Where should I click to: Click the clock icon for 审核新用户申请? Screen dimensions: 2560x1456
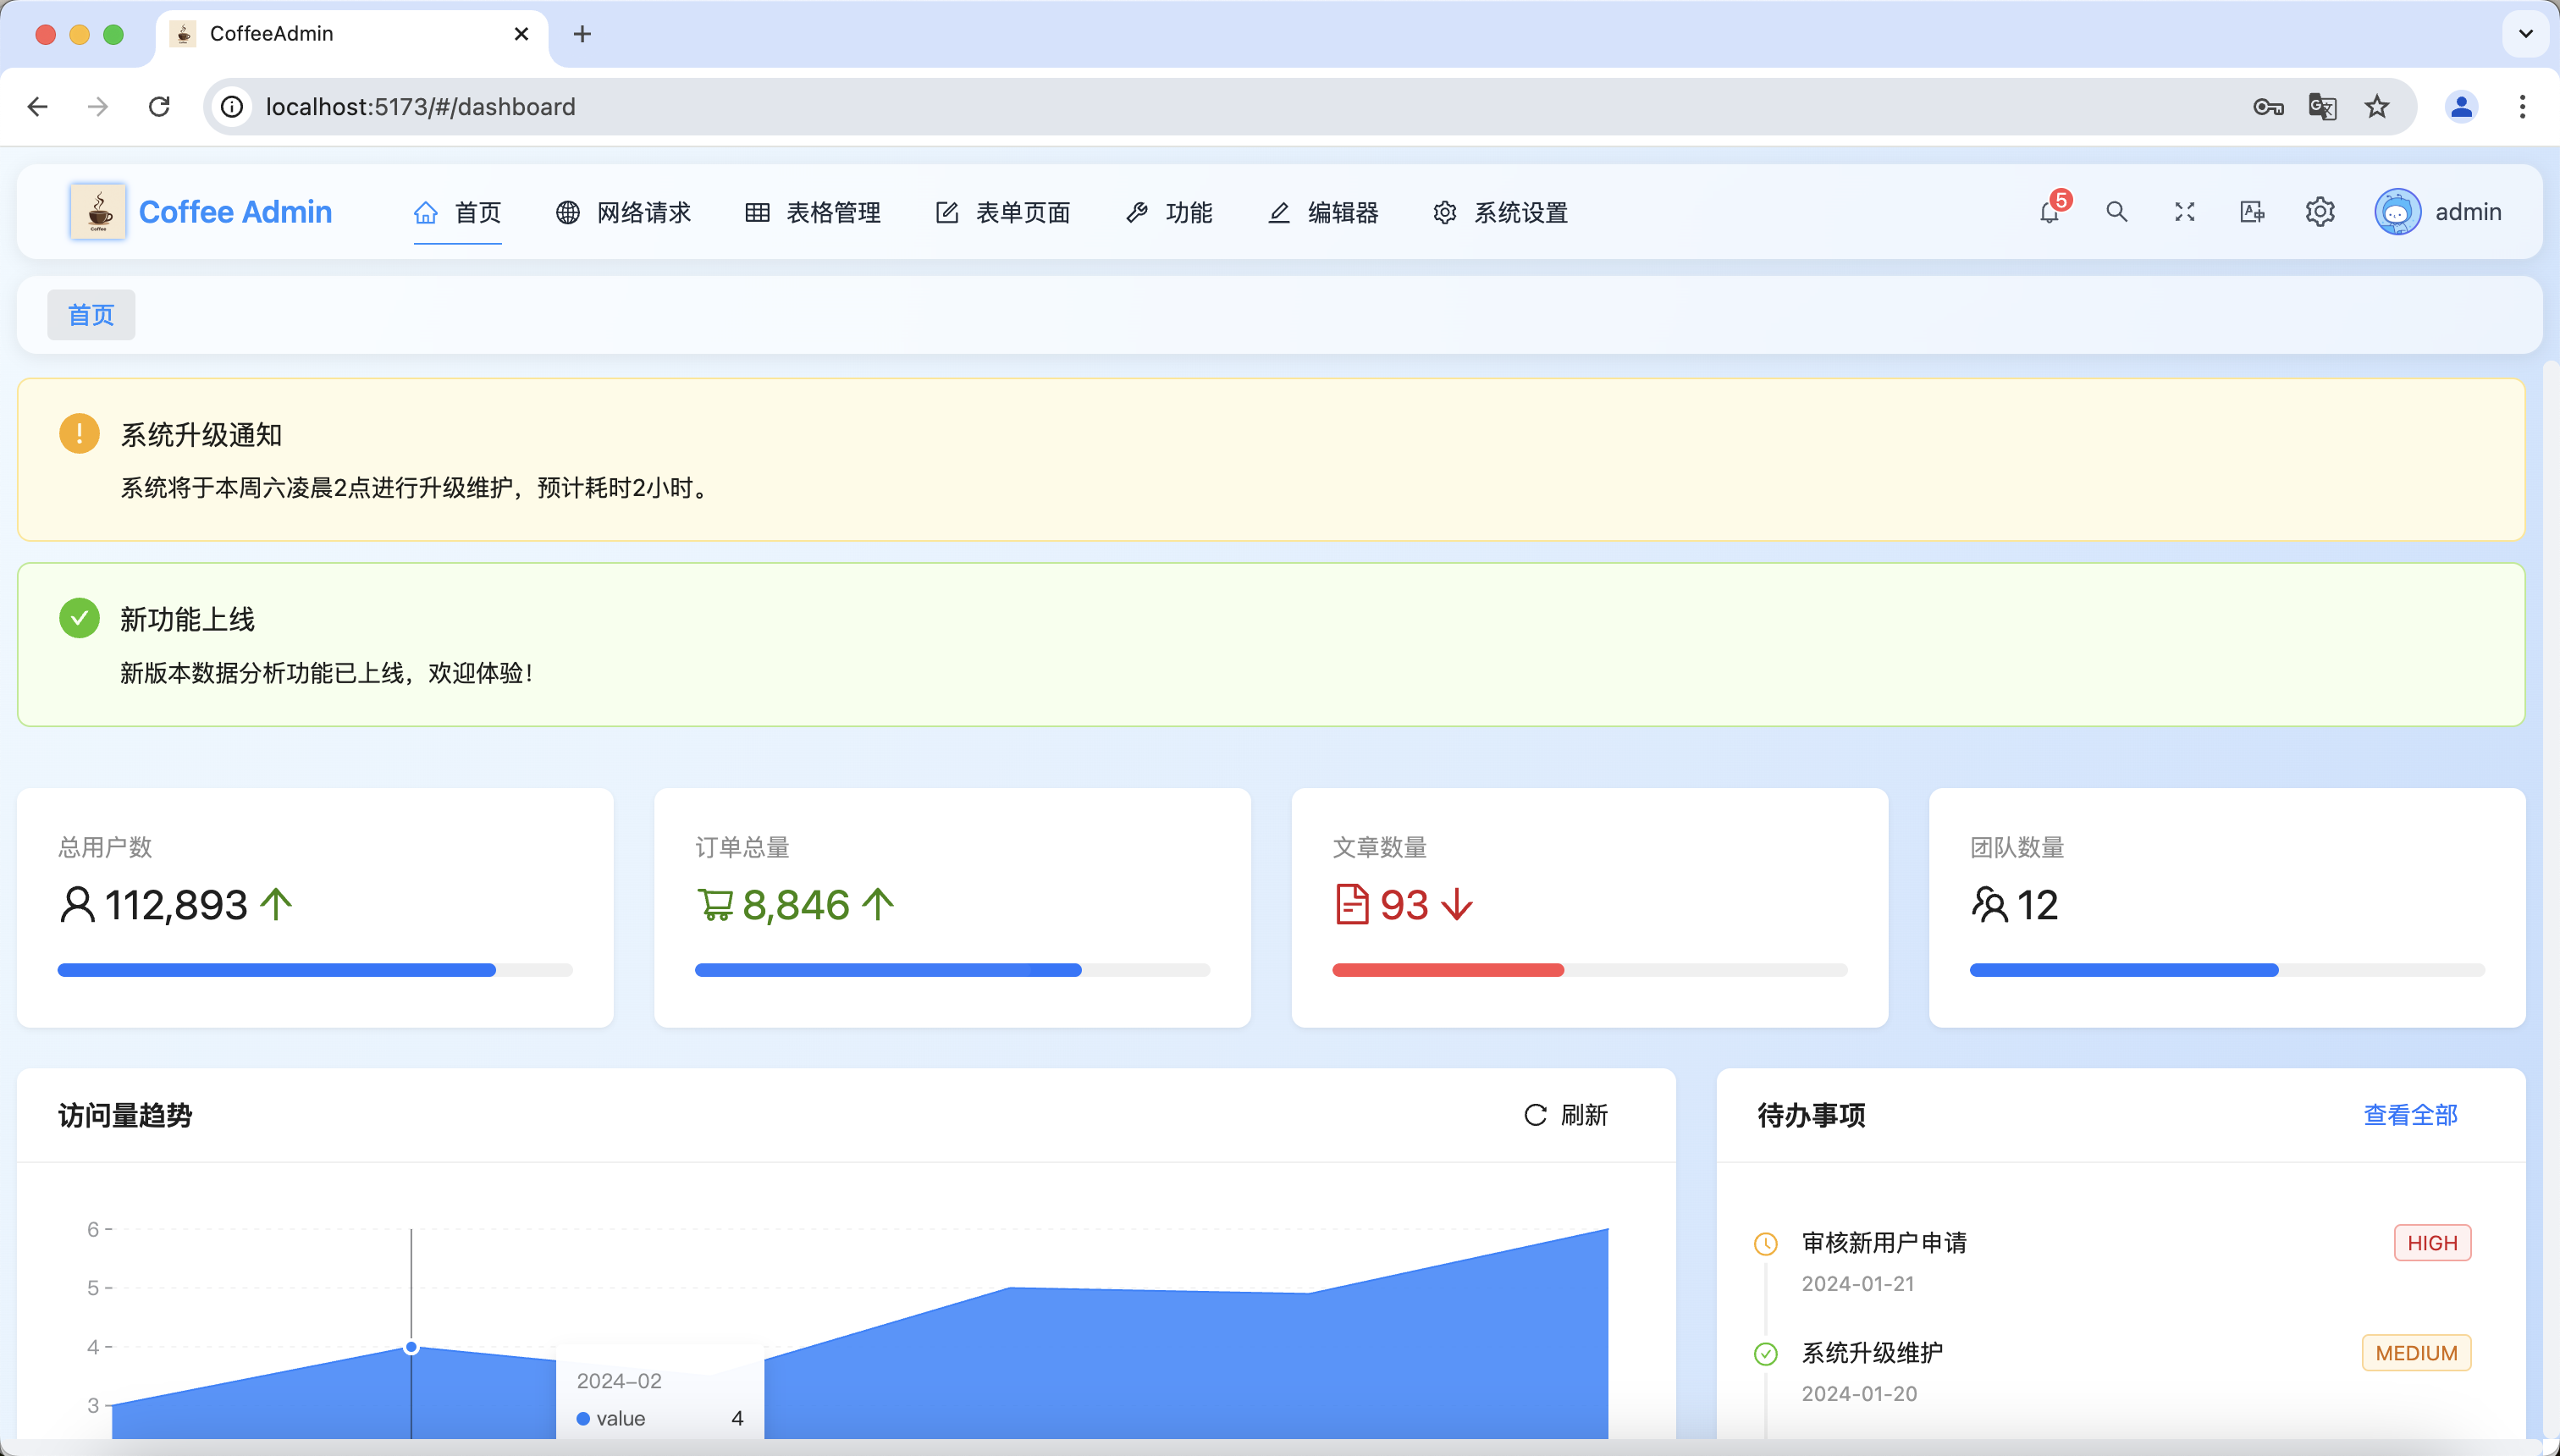(1766, 1244)
